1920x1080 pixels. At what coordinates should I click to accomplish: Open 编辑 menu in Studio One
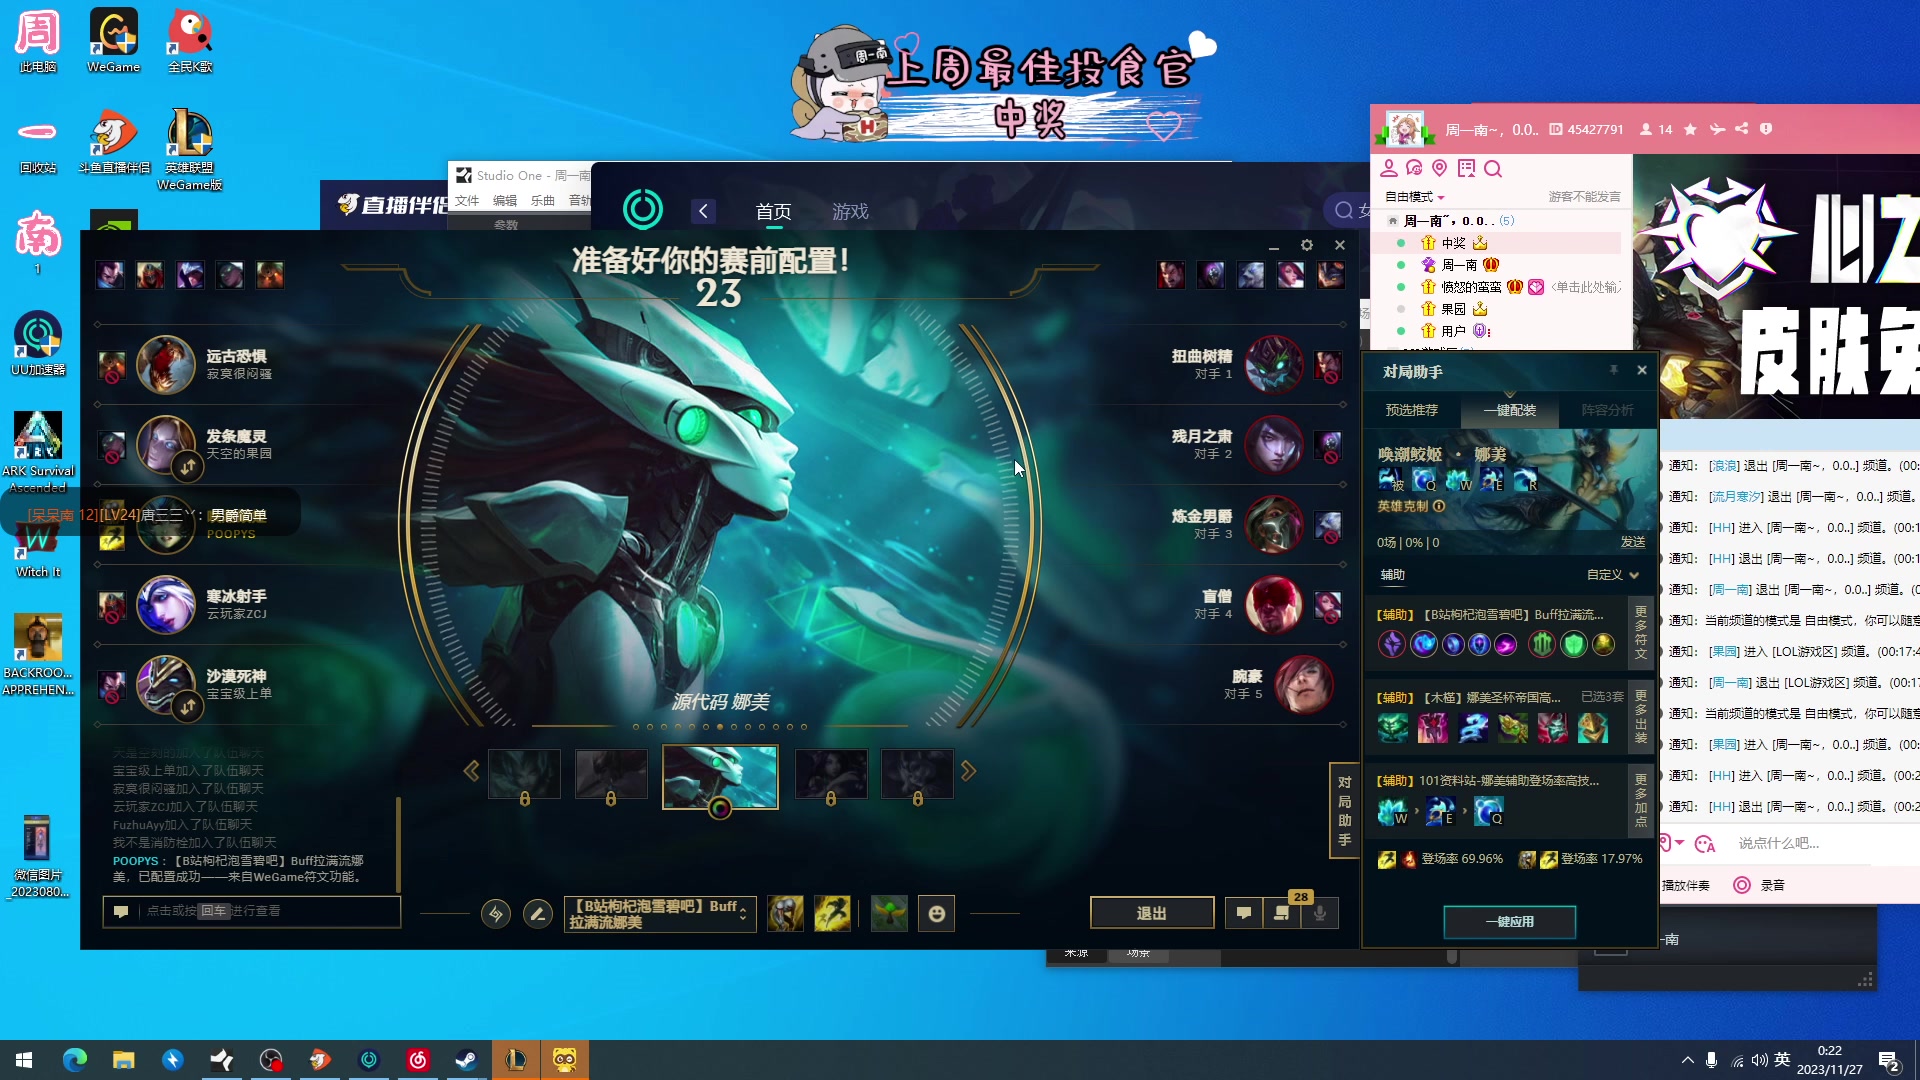(x=505, y=200)
